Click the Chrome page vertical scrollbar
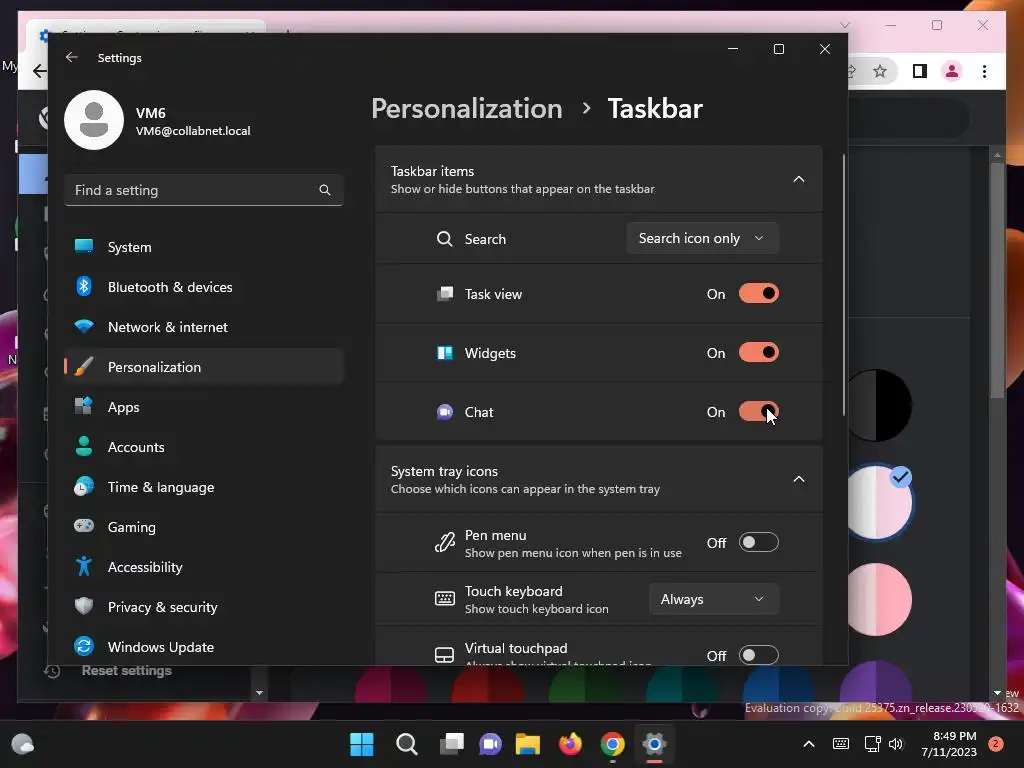Screen dimensions: 1024x768 click(x=997, y=281)
